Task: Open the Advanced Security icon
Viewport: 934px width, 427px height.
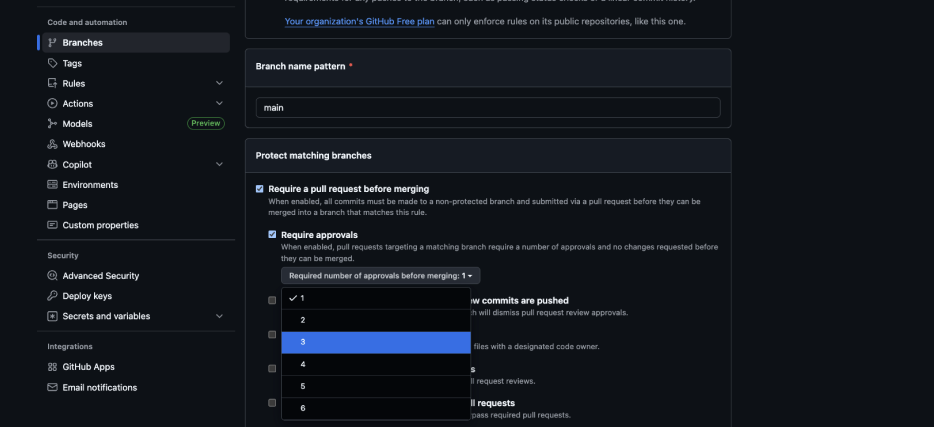Action: (x=52, y=276)
